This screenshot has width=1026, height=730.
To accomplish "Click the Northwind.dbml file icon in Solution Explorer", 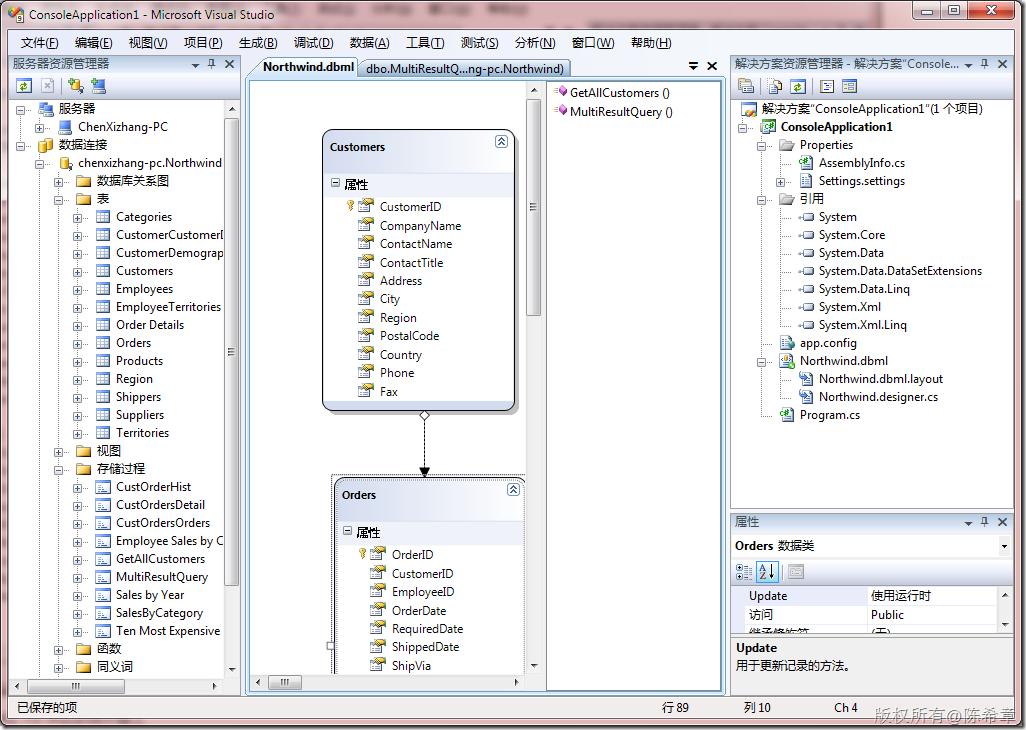I will click(787, 360).
